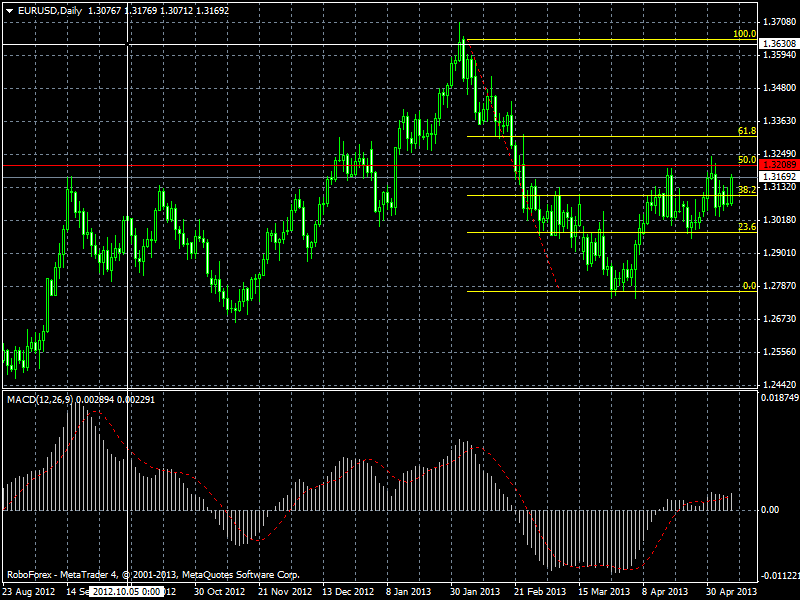Click the MACD scale maximum 0.018749
This screenshot has height=600, width=800.
(779, 397)
